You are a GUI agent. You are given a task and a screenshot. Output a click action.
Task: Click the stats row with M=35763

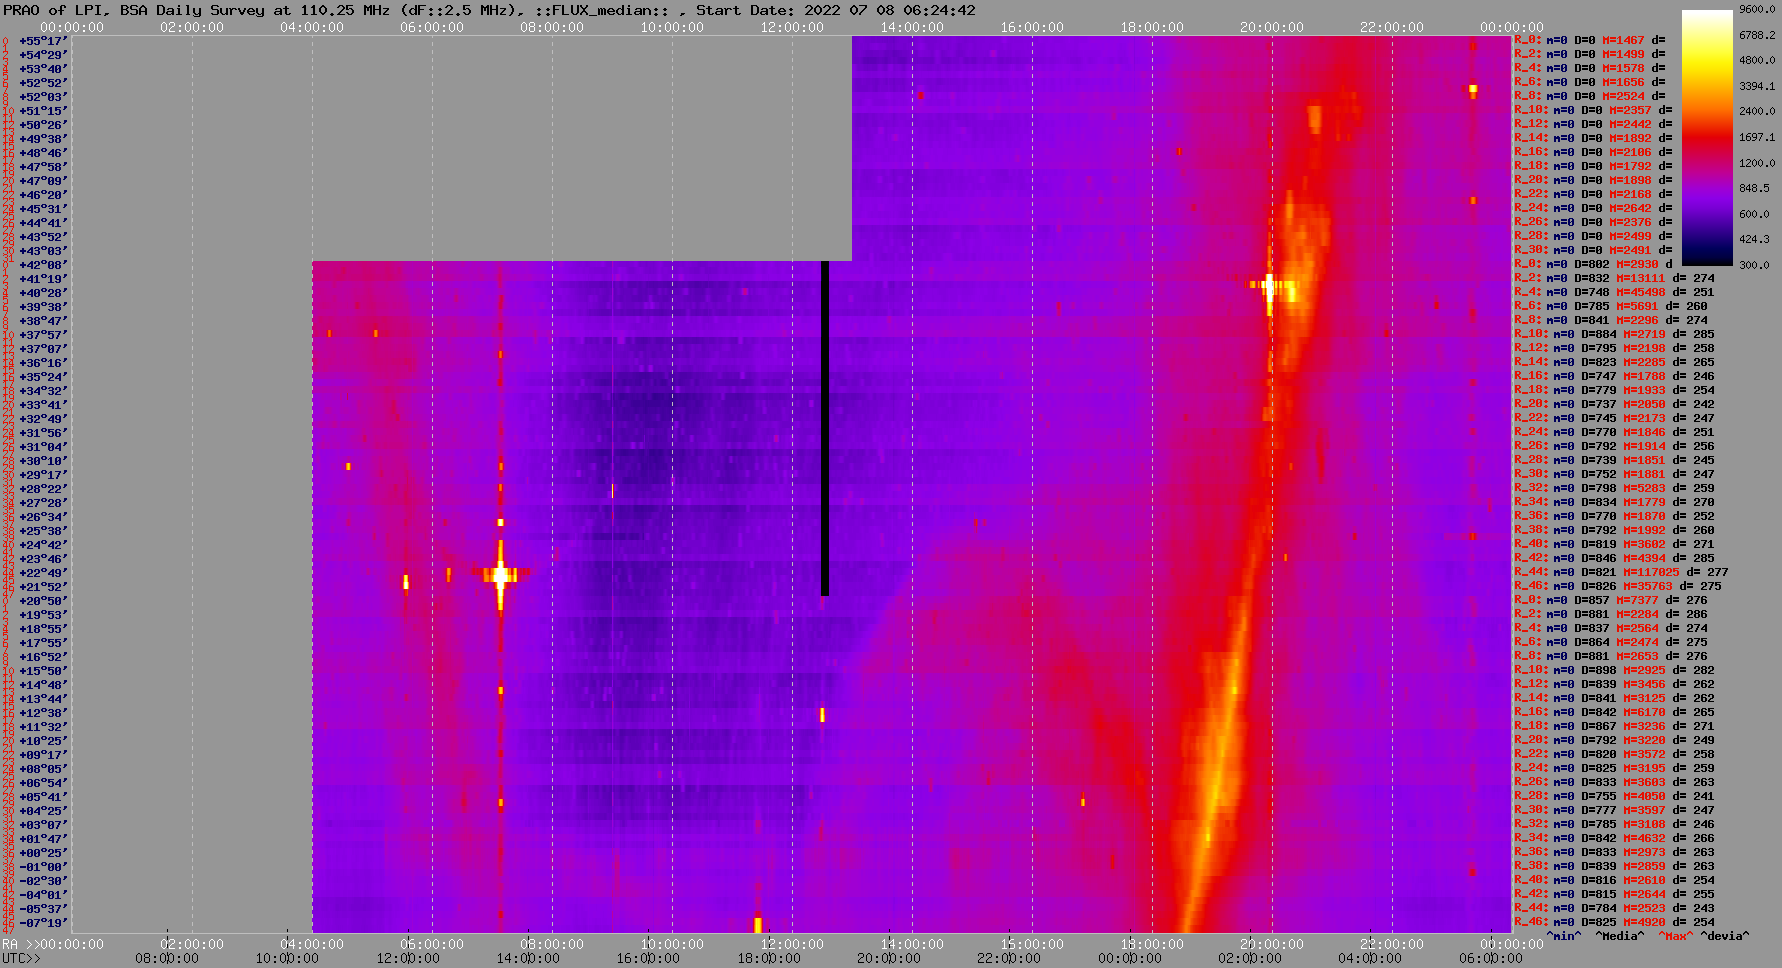pyautogui.click(x=1618, y=586)
